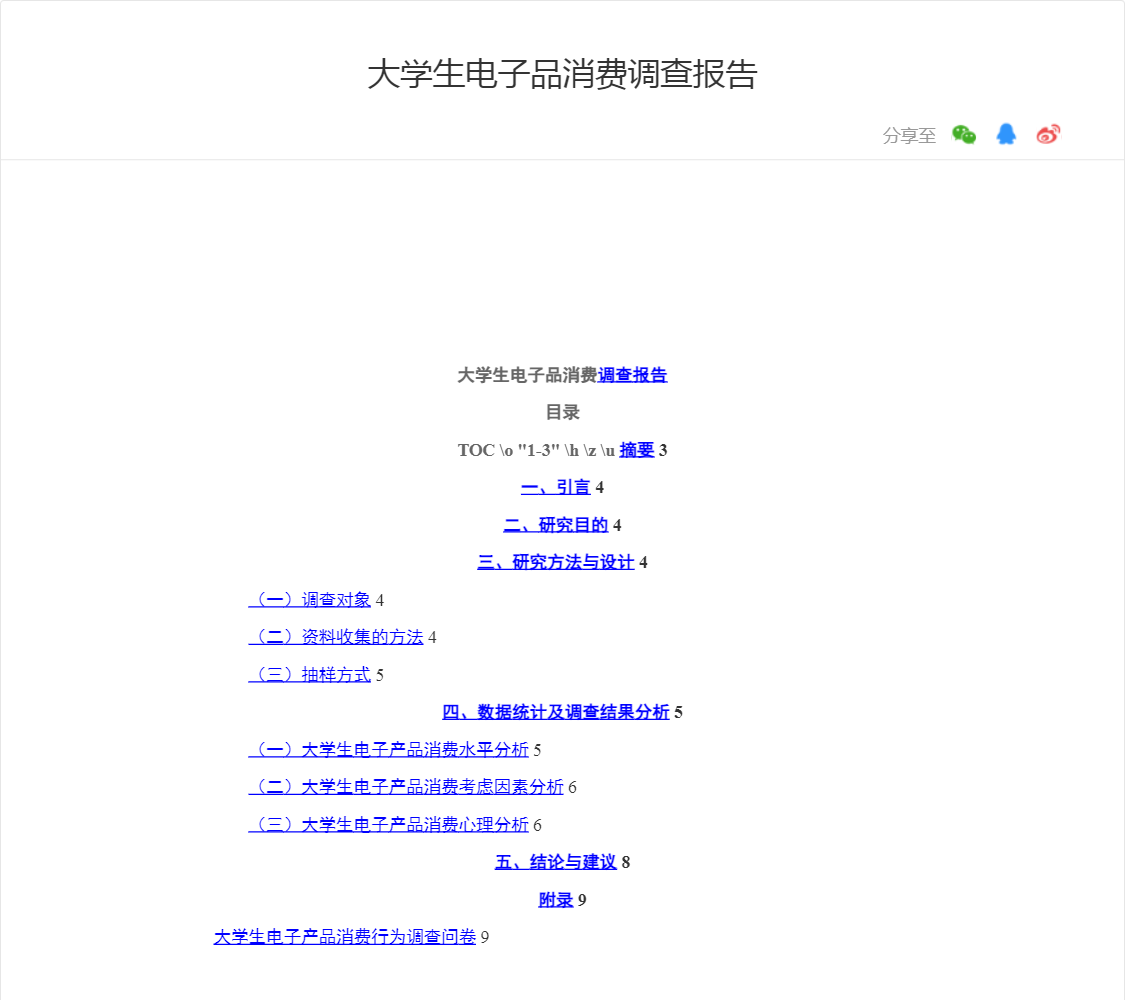Go to section 五、结论与建议

tap(555, 862)
